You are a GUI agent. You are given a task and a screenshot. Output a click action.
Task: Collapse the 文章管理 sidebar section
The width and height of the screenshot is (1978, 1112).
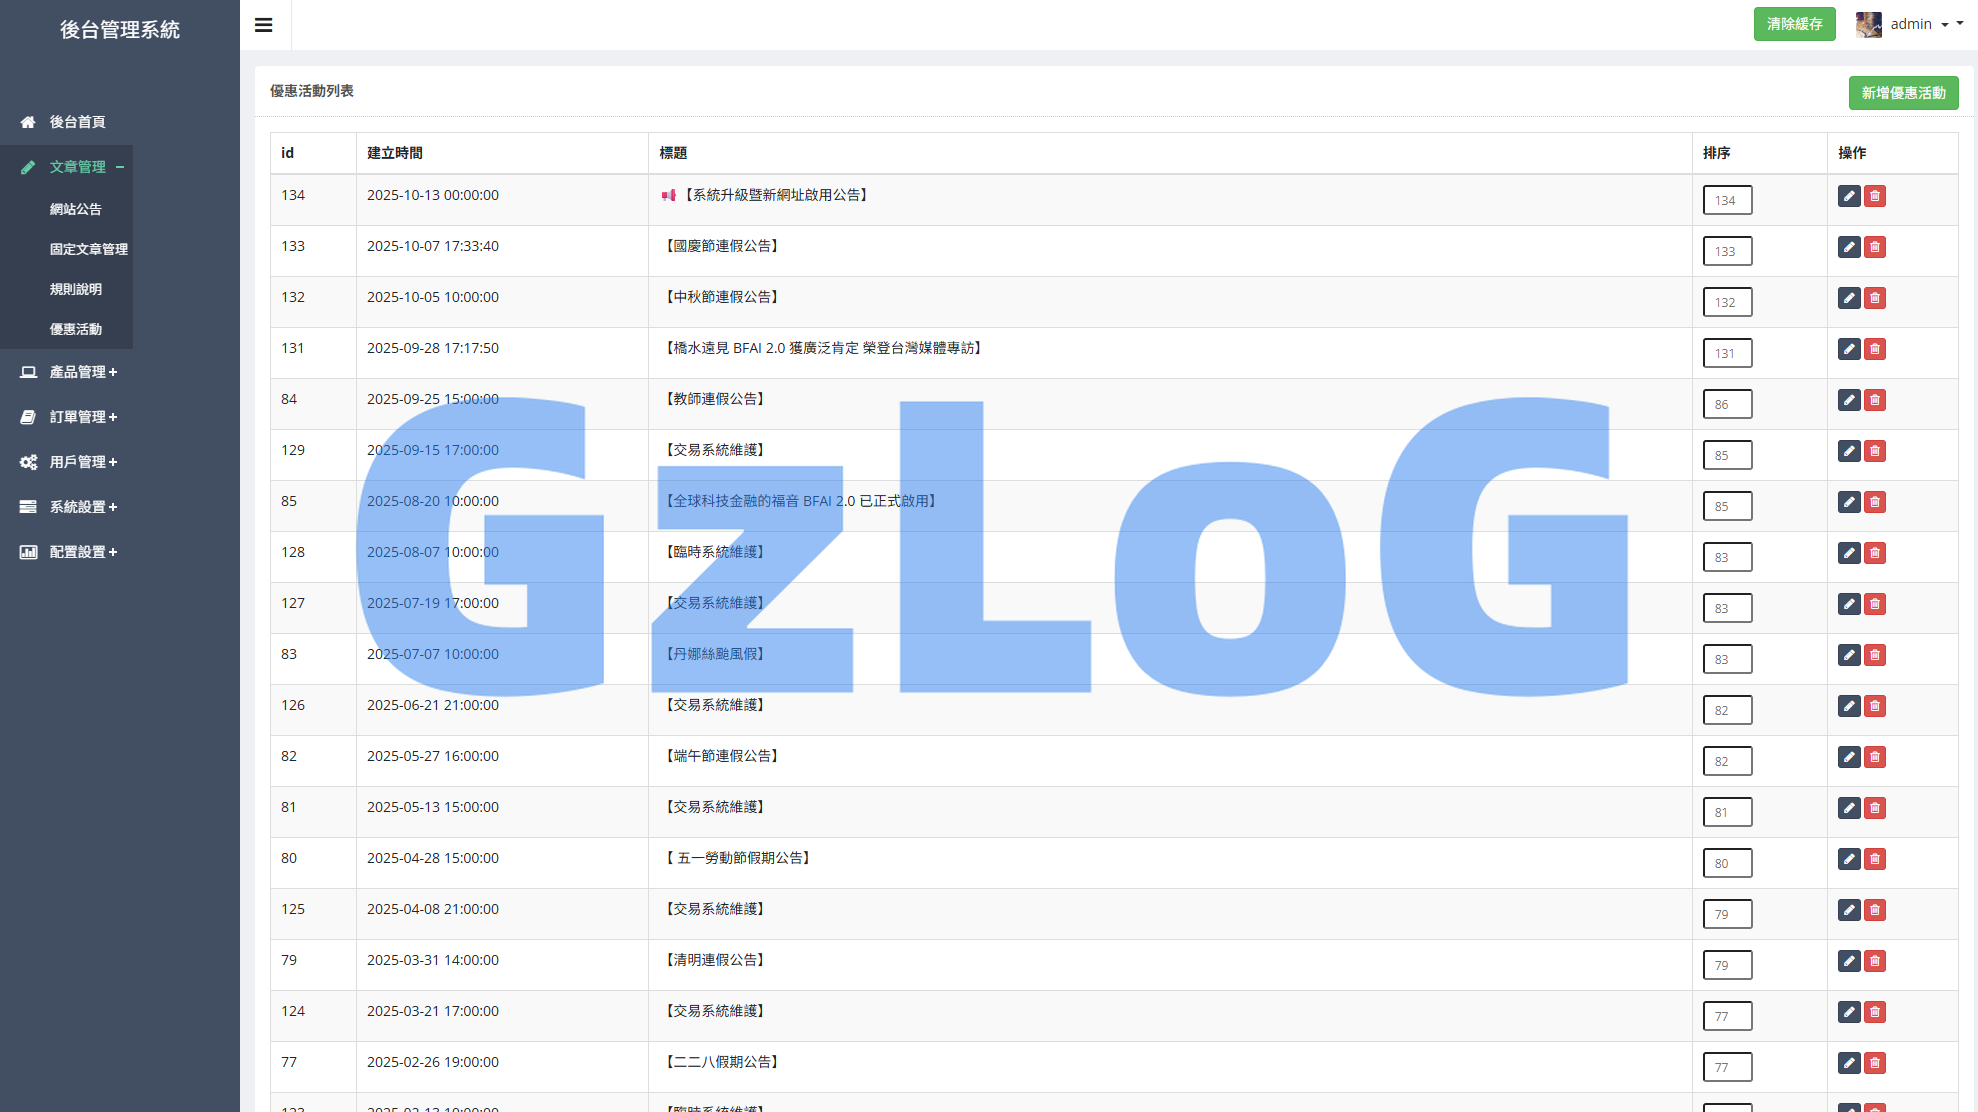tap(78, 167)
